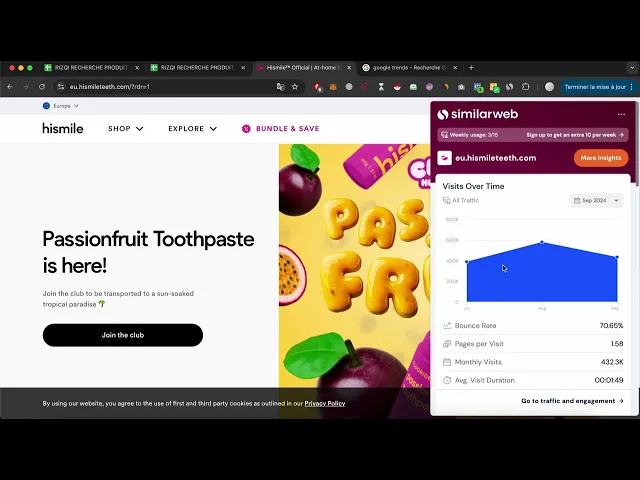Click the Pages per Visit row

point(533,344)
